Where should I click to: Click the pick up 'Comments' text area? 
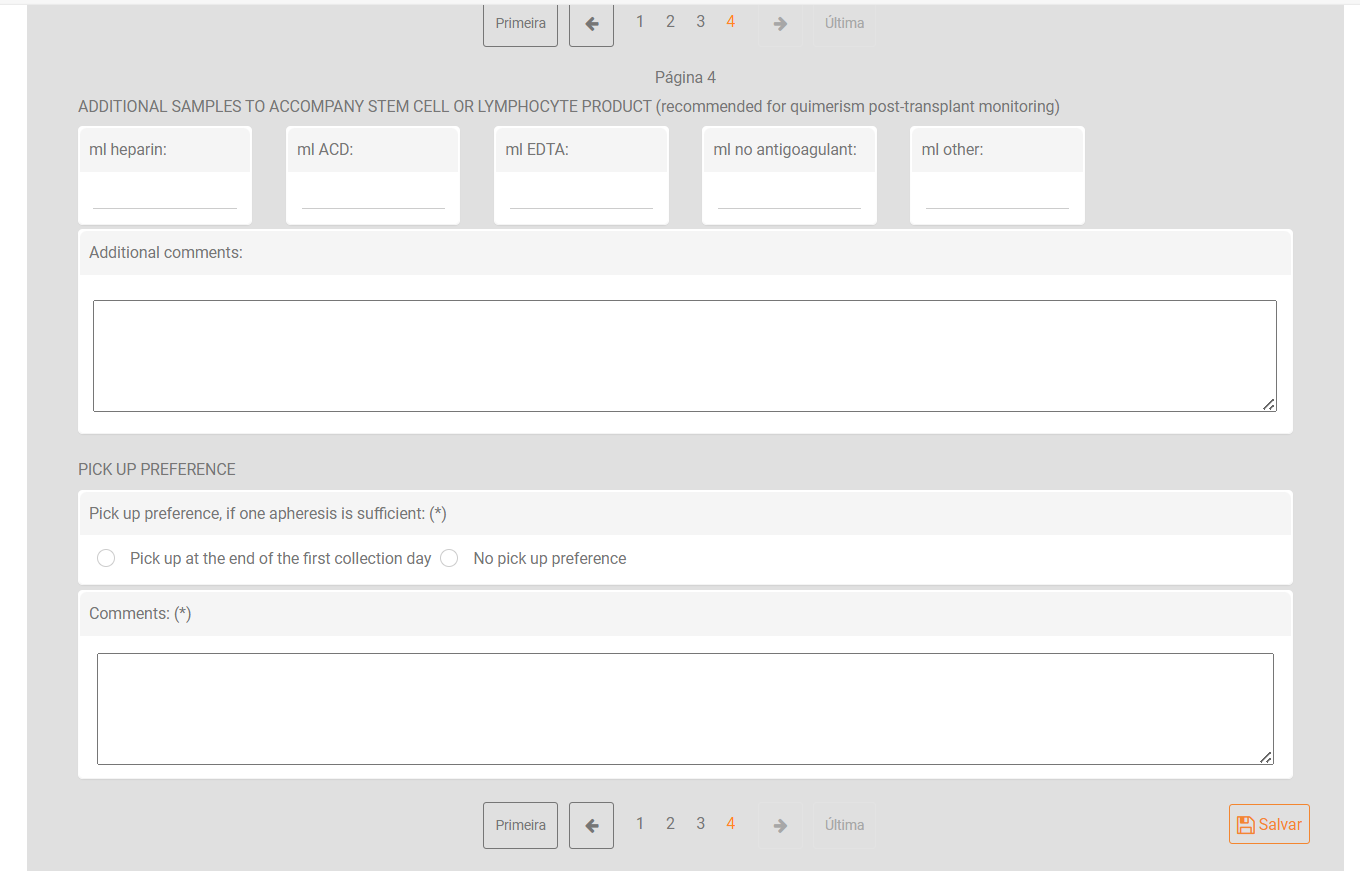pos(684,709)
